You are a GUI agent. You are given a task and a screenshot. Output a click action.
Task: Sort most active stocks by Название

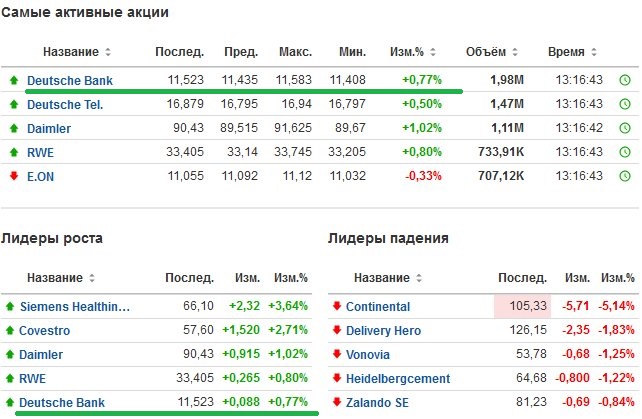click(77, 52)
